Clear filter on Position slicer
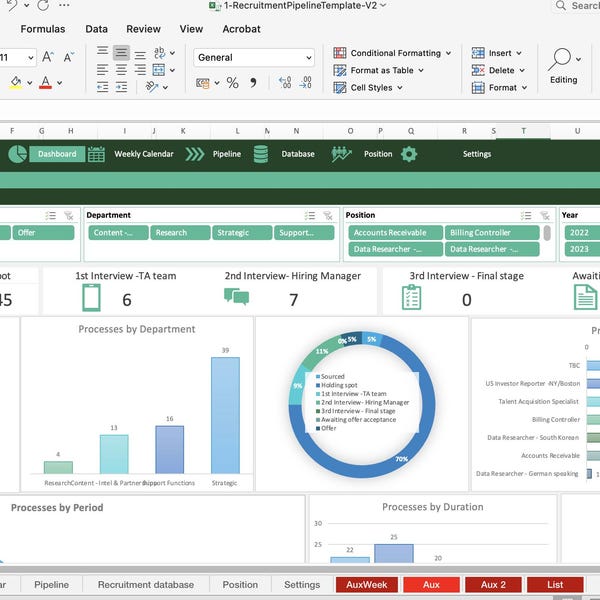Image resolution: width=600 pixels, height=600 pixels. 545,216
